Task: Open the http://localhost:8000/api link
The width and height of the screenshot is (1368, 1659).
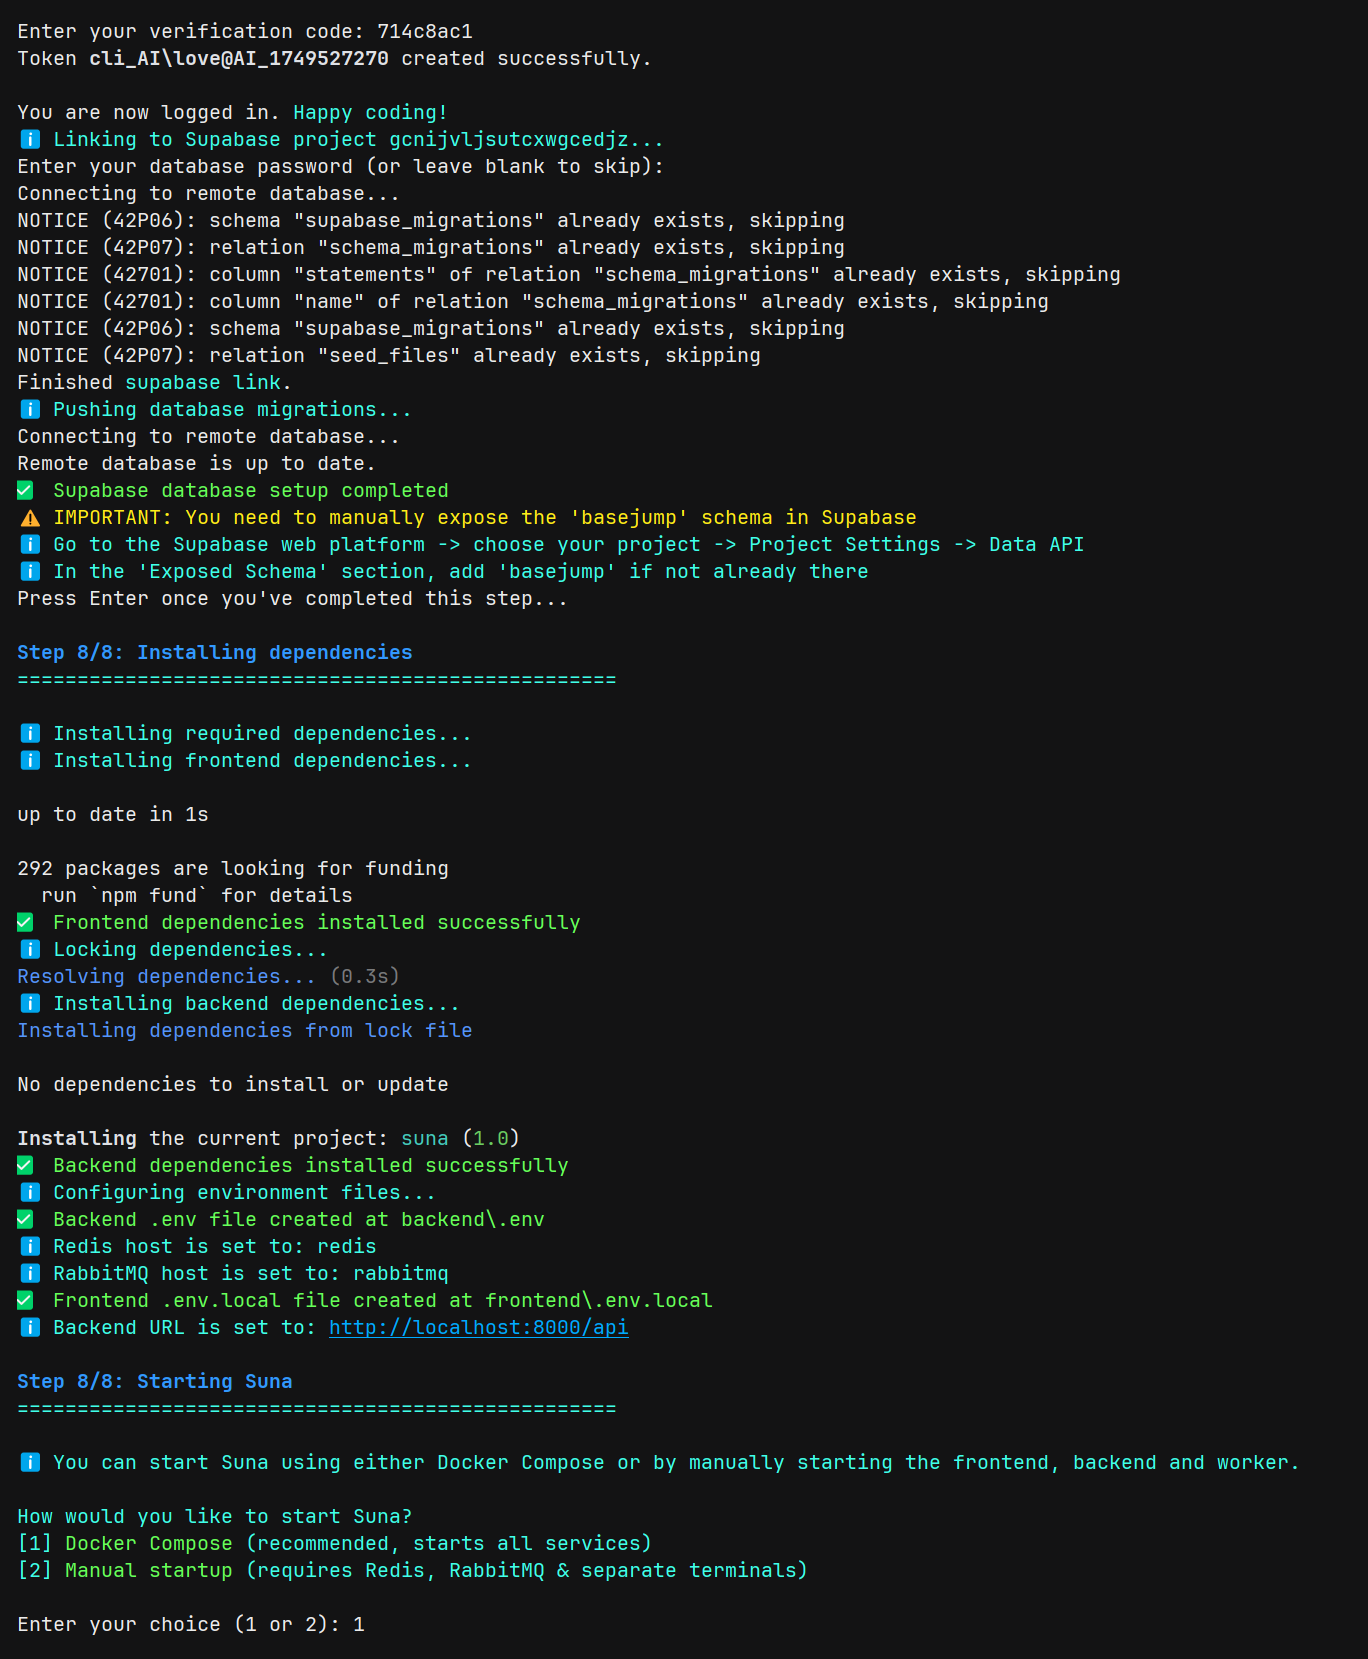Action: (x=478, y=1327)
